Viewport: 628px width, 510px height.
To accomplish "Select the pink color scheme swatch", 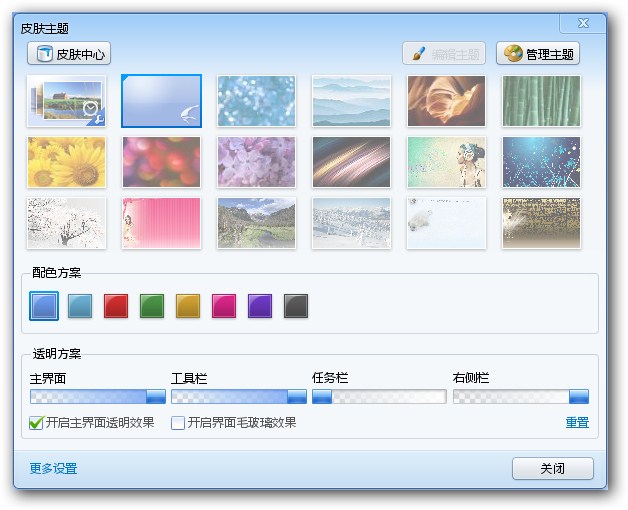I will (224, 306).
